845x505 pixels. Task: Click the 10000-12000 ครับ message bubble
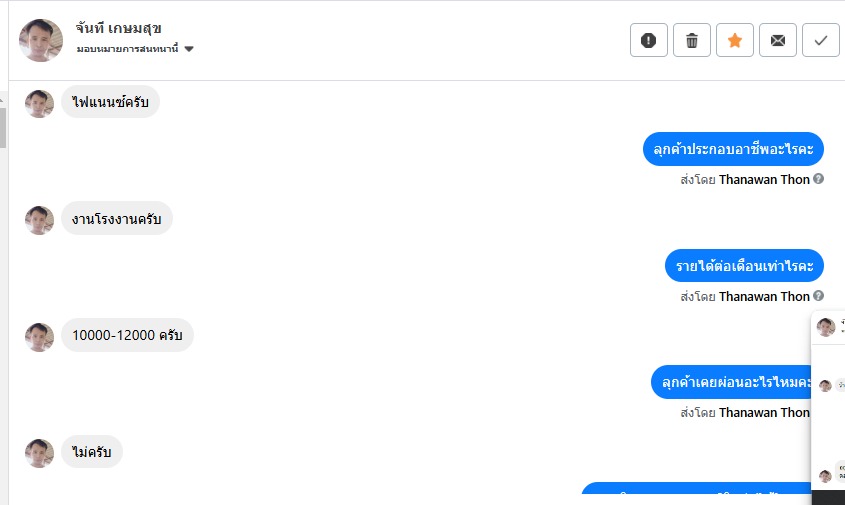click(127, 335)
